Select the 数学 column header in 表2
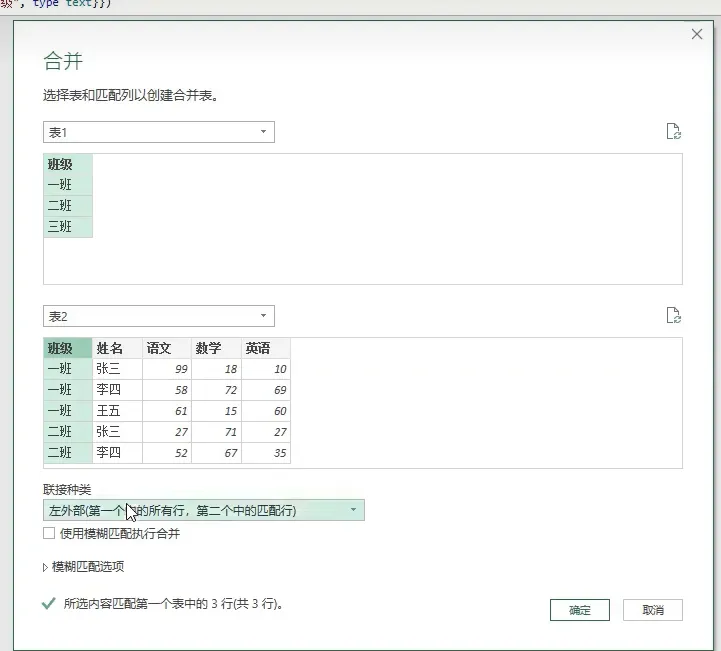 pyautogui.click(x=216, y=348)
